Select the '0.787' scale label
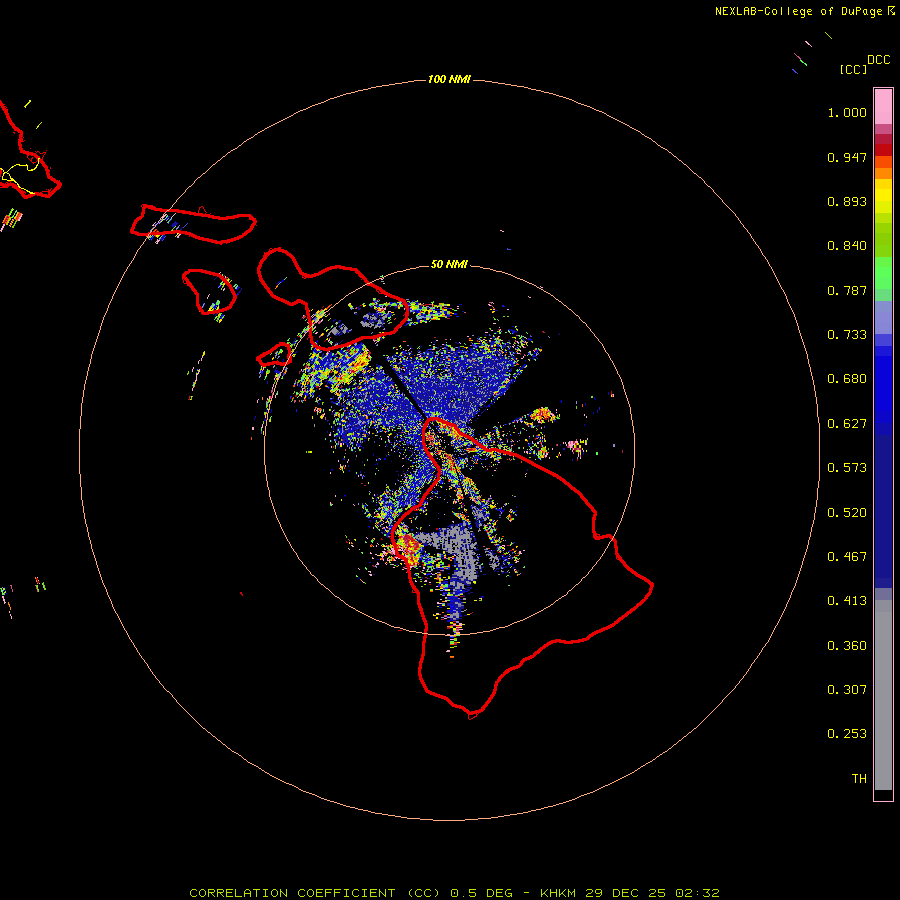 click(847, 290)
